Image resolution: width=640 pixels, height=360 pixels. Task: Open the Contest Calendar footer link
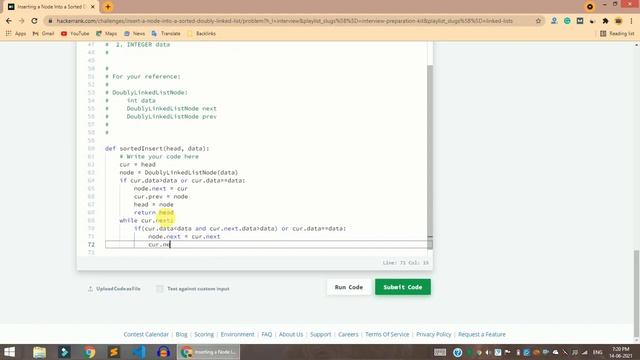[x=146, y=334]
